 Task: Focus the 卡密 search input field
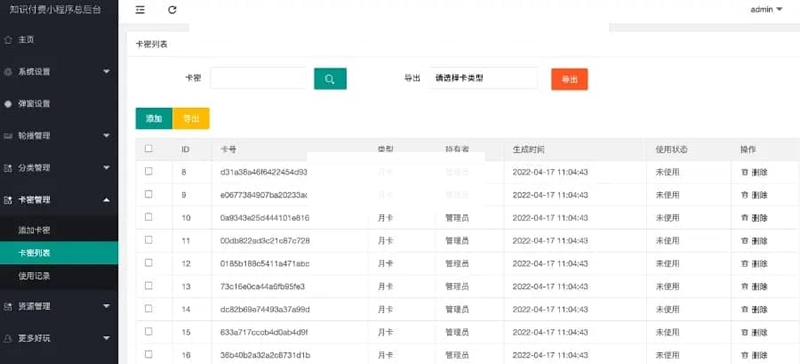[x=258, y=78]
